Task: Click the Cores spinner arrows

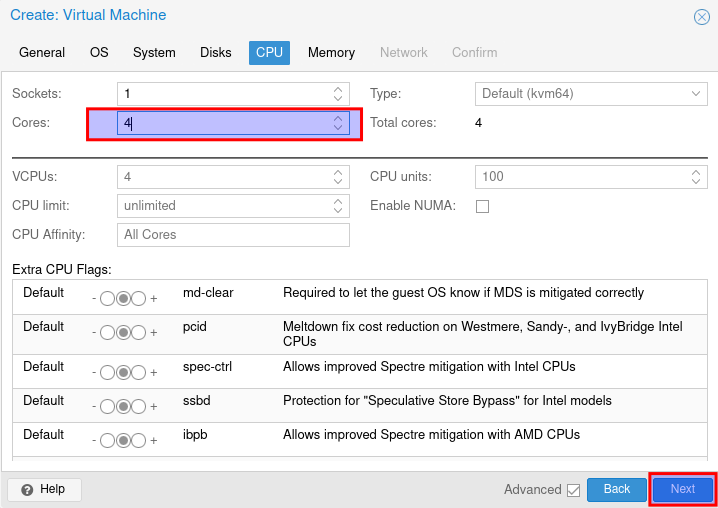Action: [338, 123]
